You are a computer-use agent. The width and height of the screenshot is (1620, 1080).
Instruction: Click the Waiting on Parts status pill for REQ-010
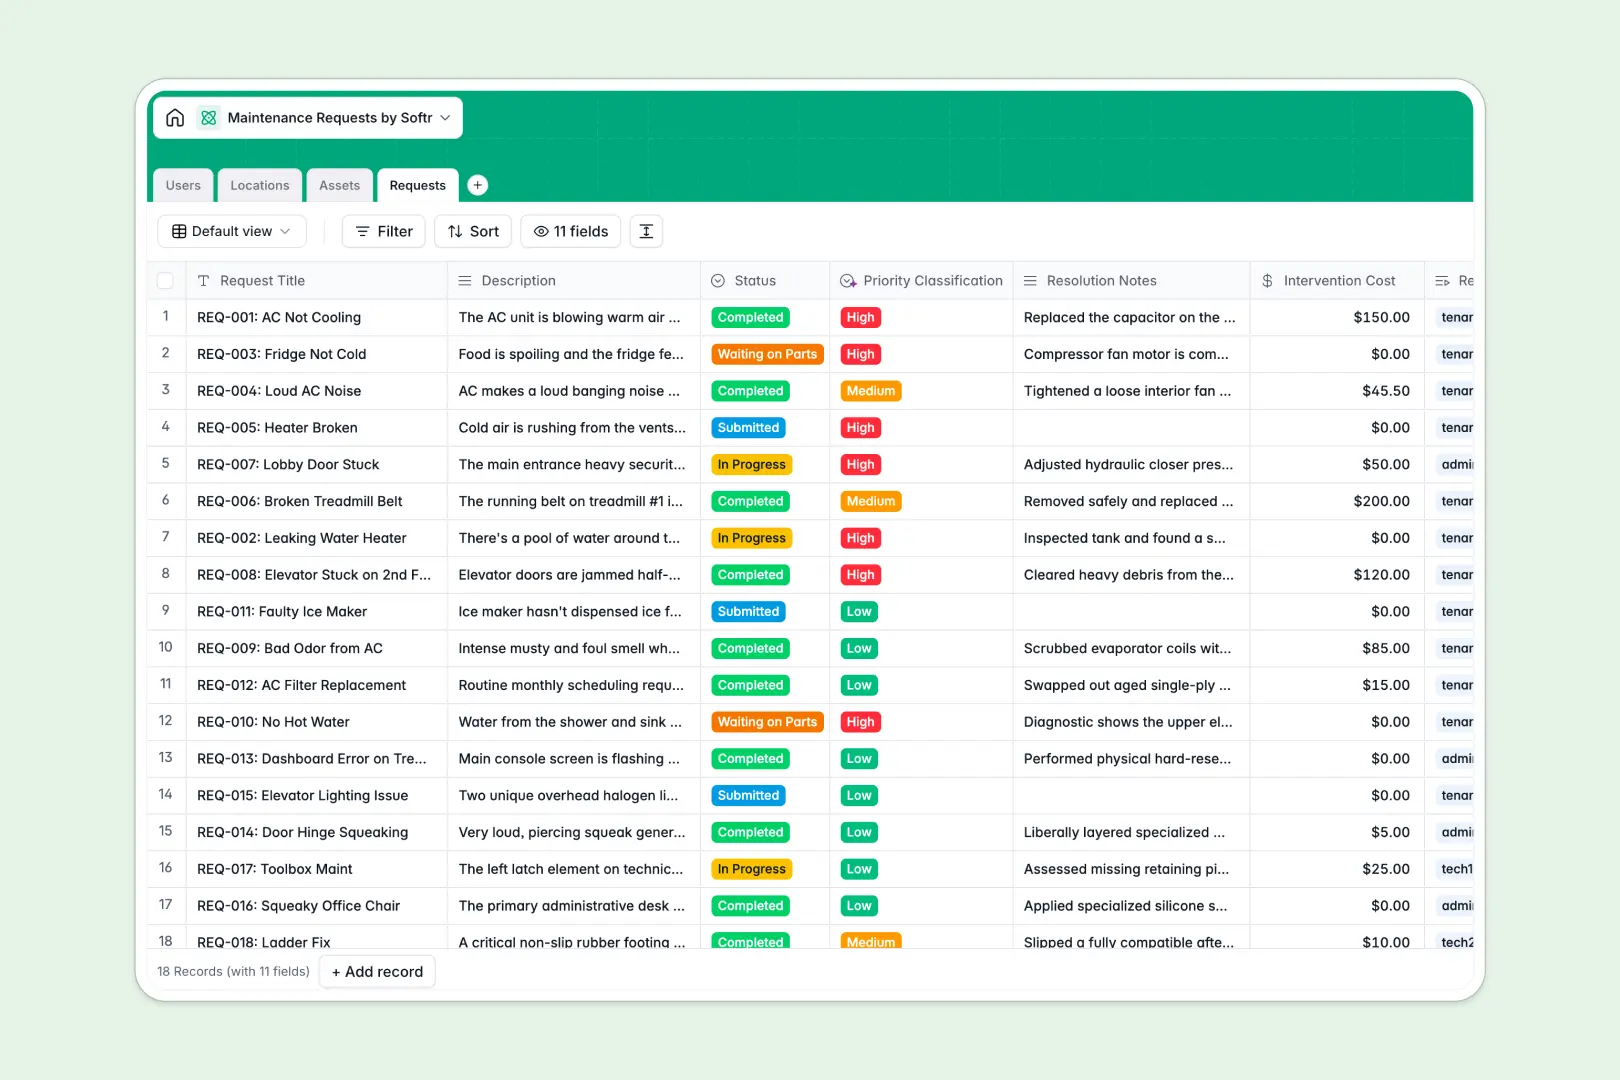[x=767, y=721]
